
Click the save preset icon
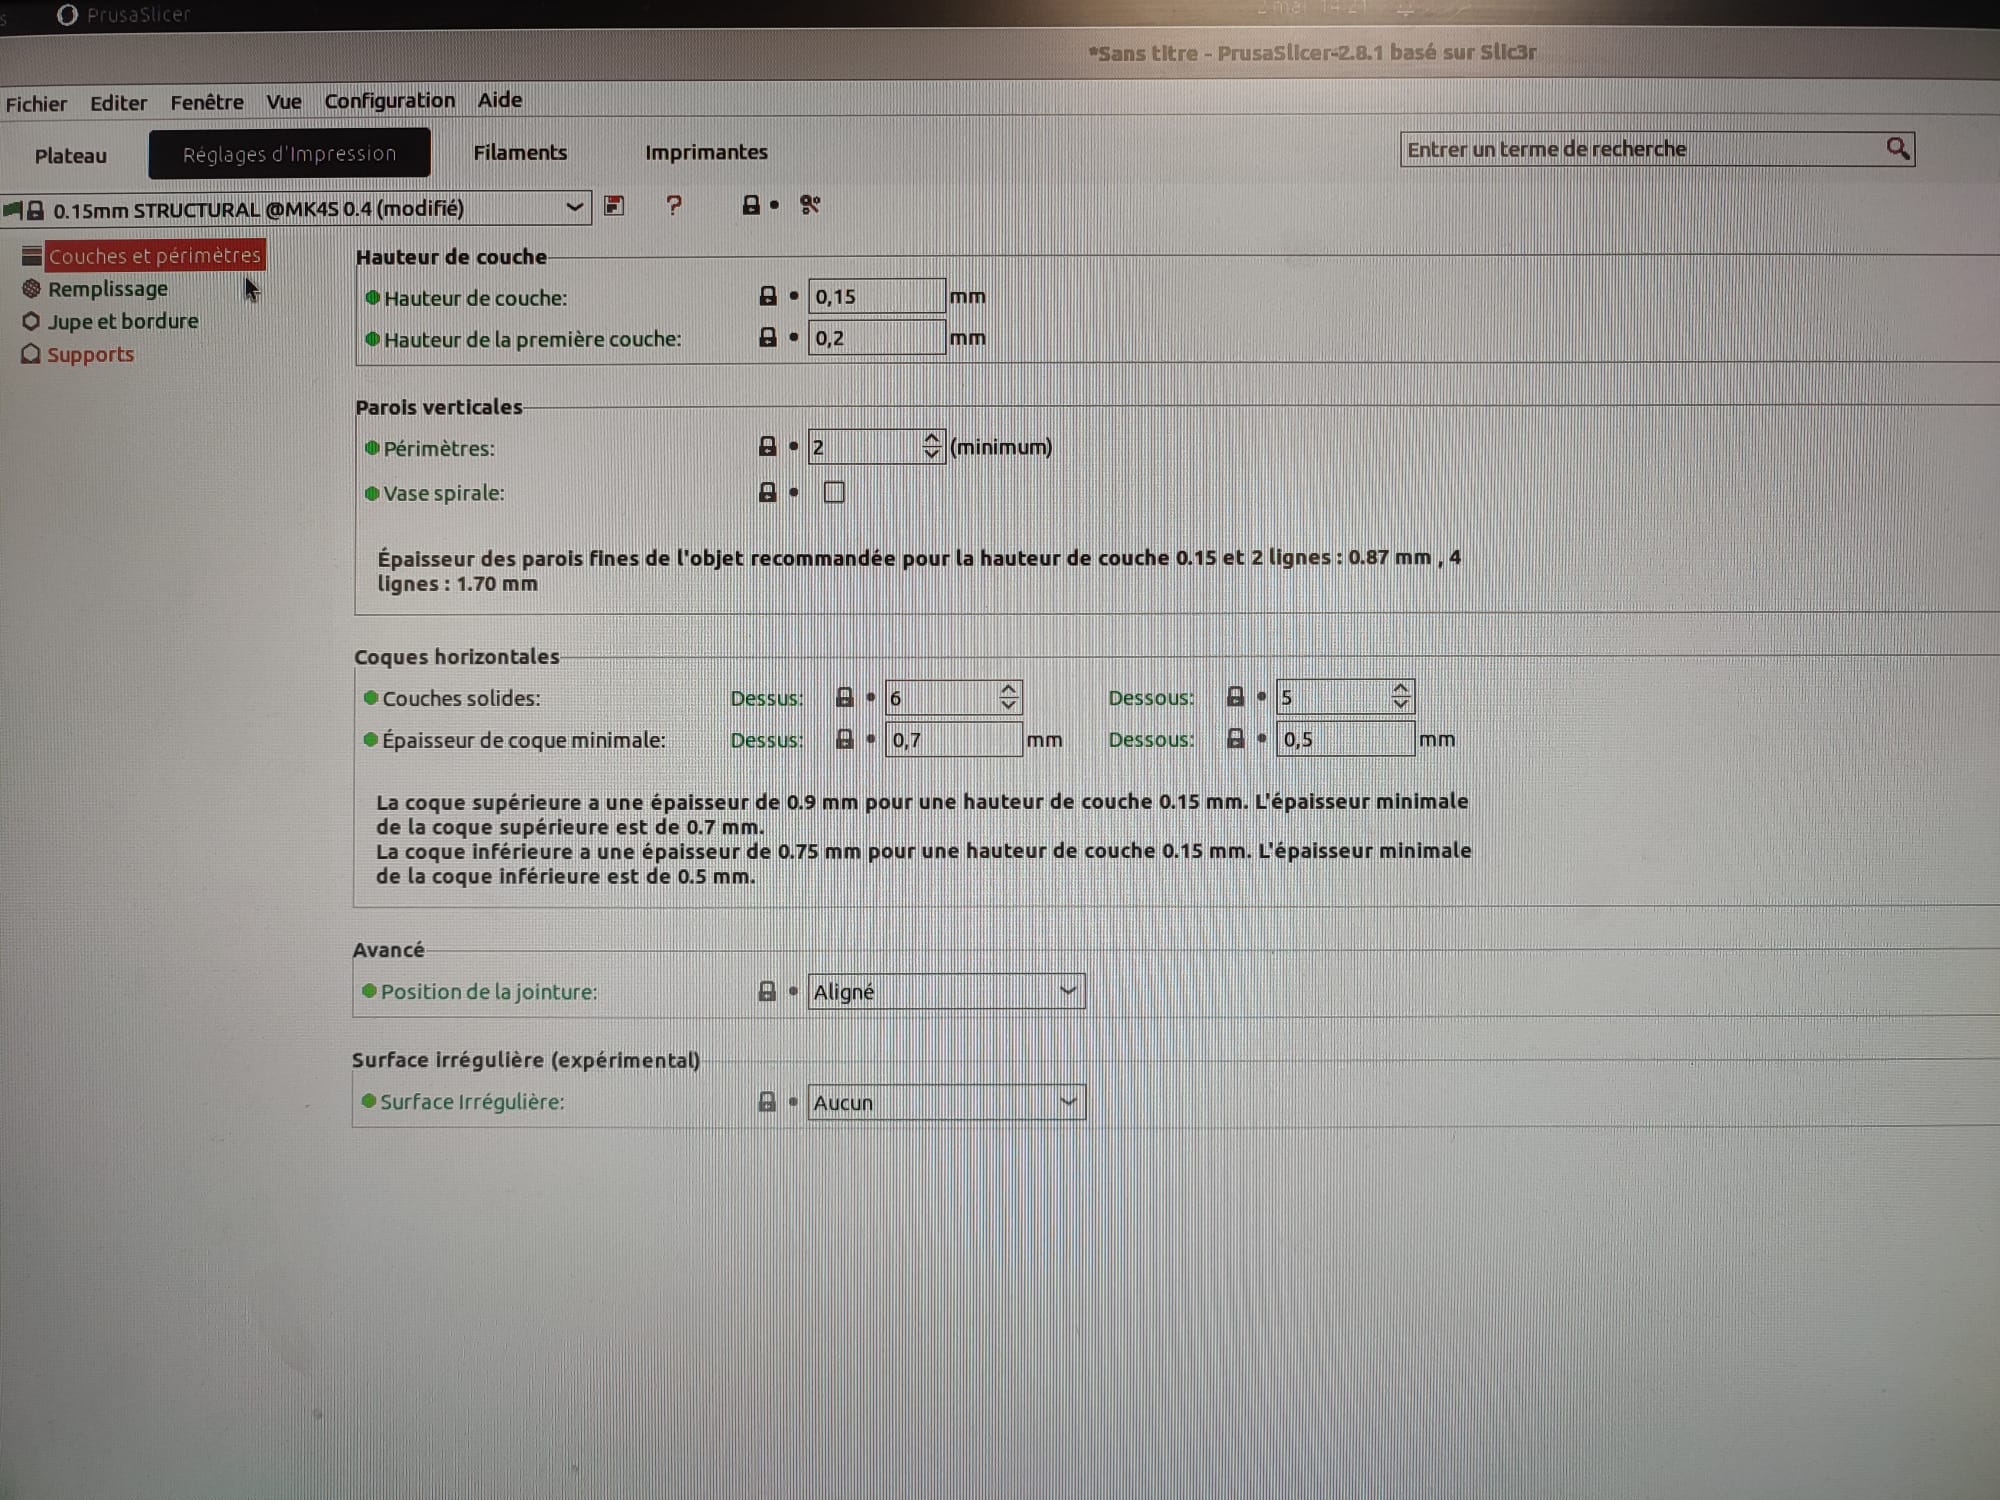pyautogui.click(x=614, y=206)
